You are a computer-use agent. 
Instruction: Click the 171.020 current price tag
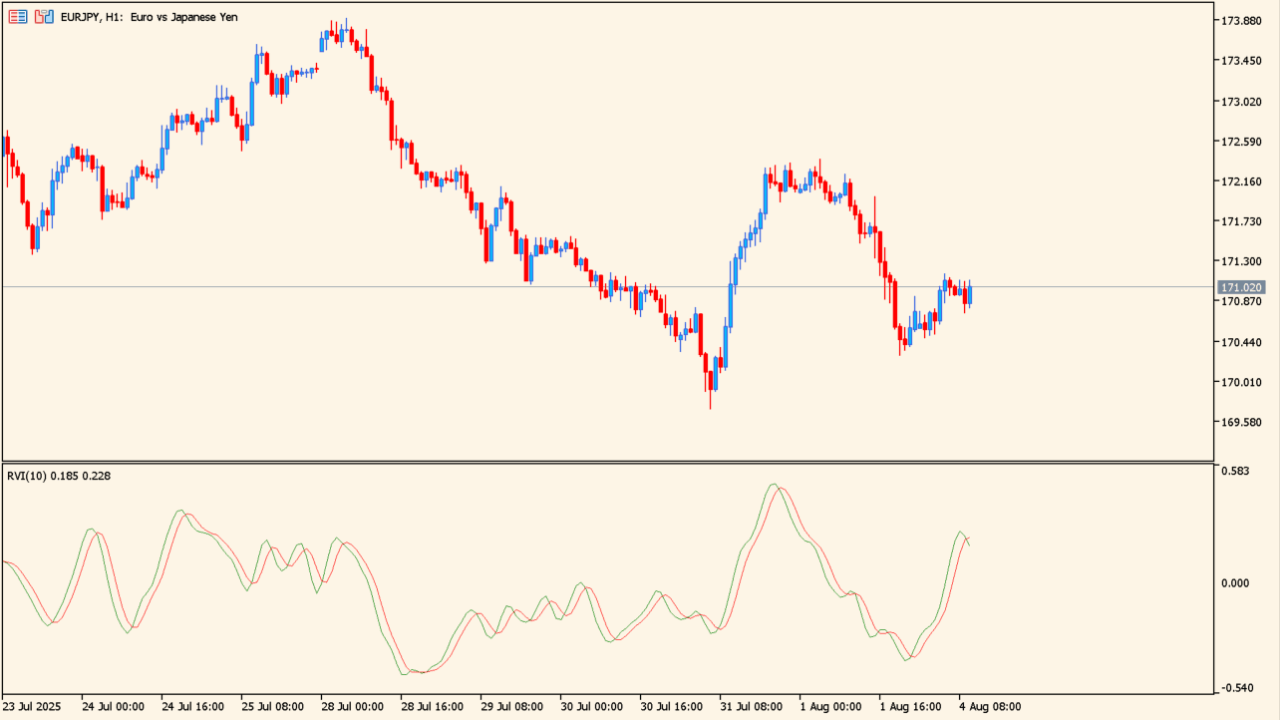coord(1241,288)
